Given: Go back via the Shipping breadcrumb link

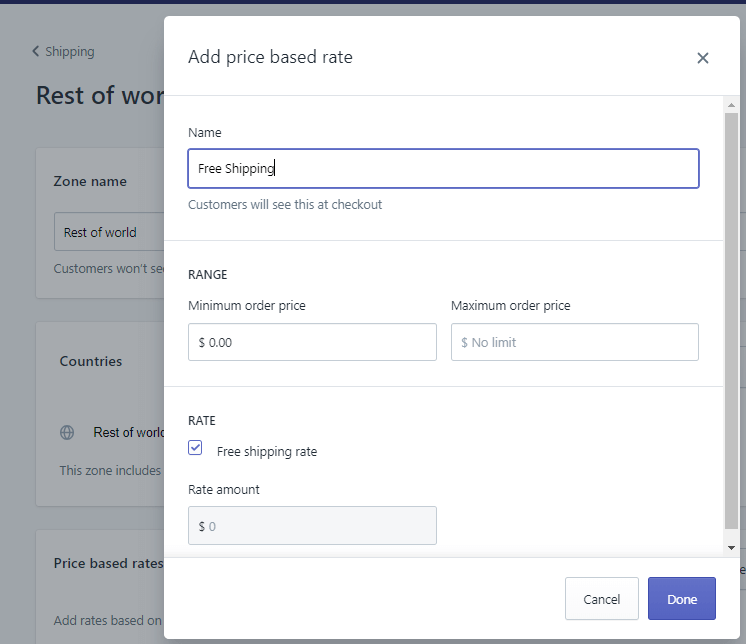Looking at the screenshot, I should pyautogui.click(x=69, y=52).
